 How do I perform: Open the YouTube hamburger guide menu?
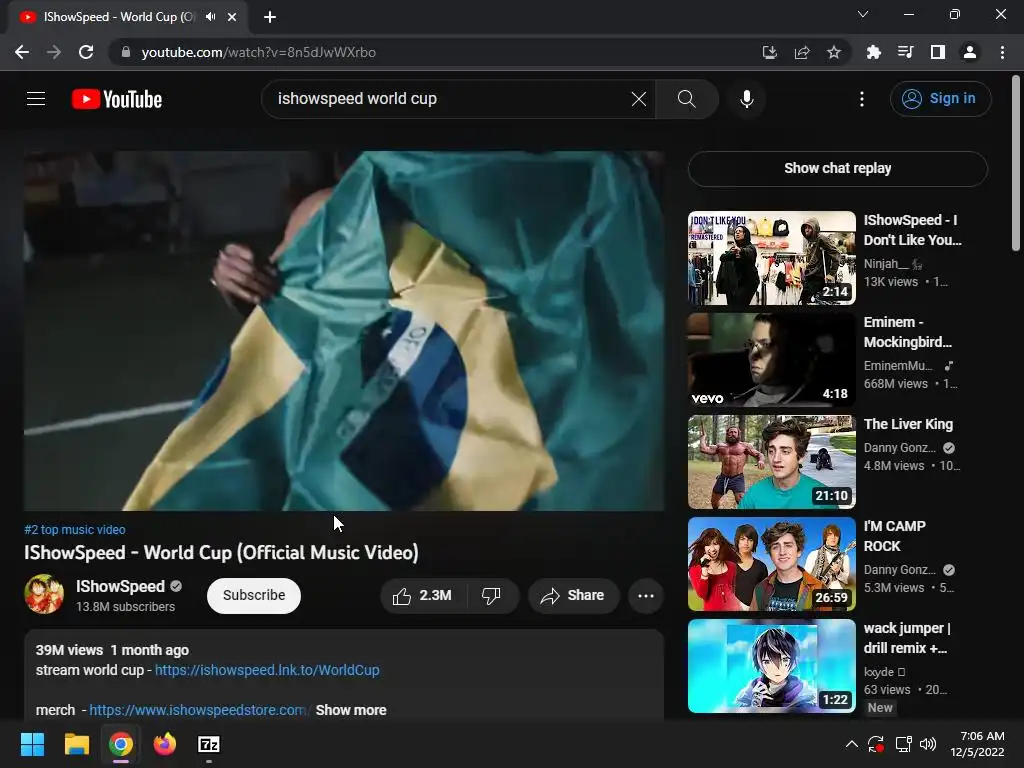(x=36, y=99)
